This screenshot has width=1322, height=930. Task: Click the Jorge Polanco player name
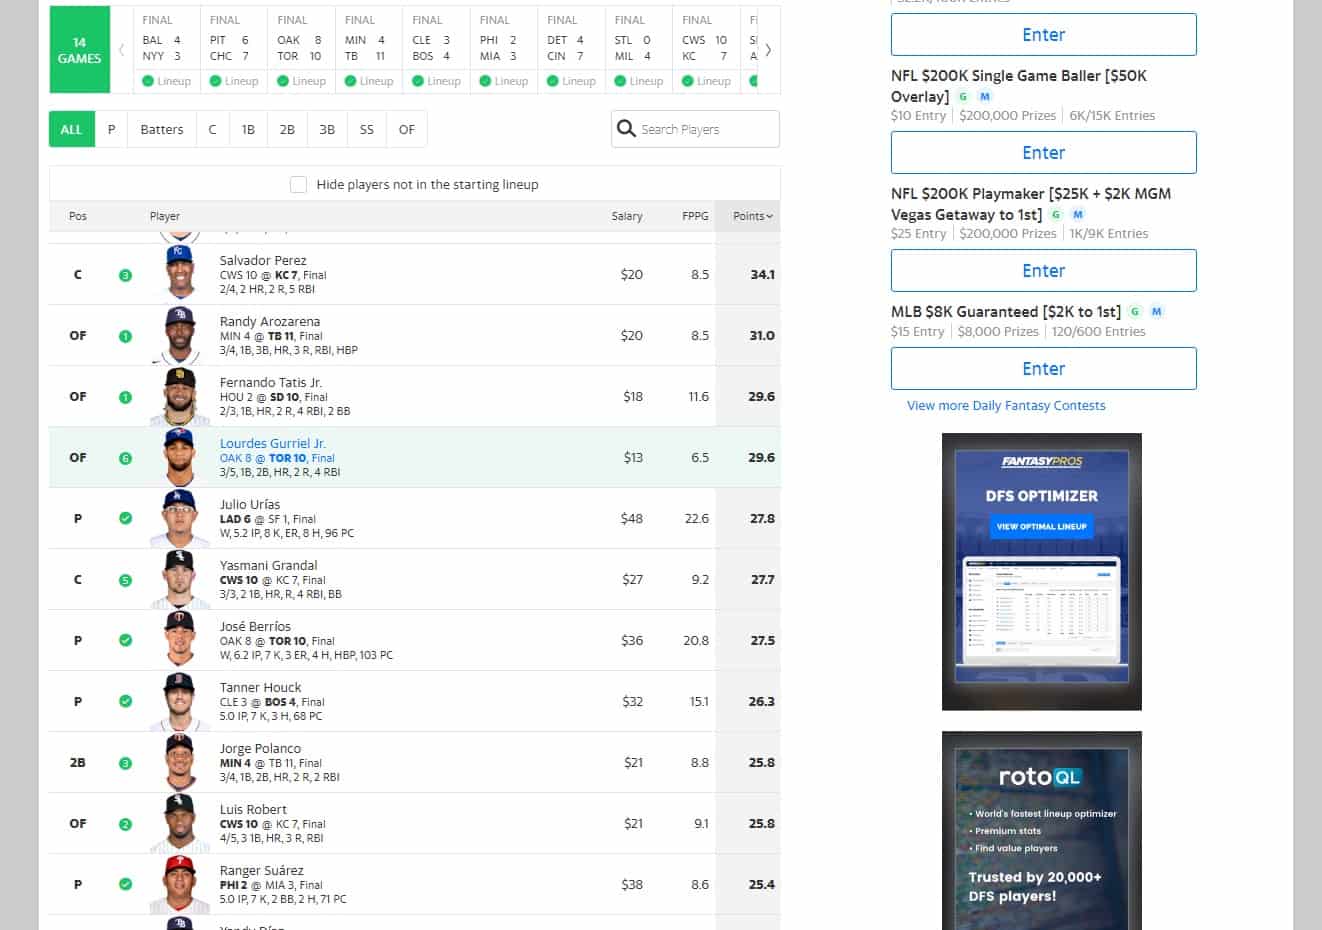(260, 749)
